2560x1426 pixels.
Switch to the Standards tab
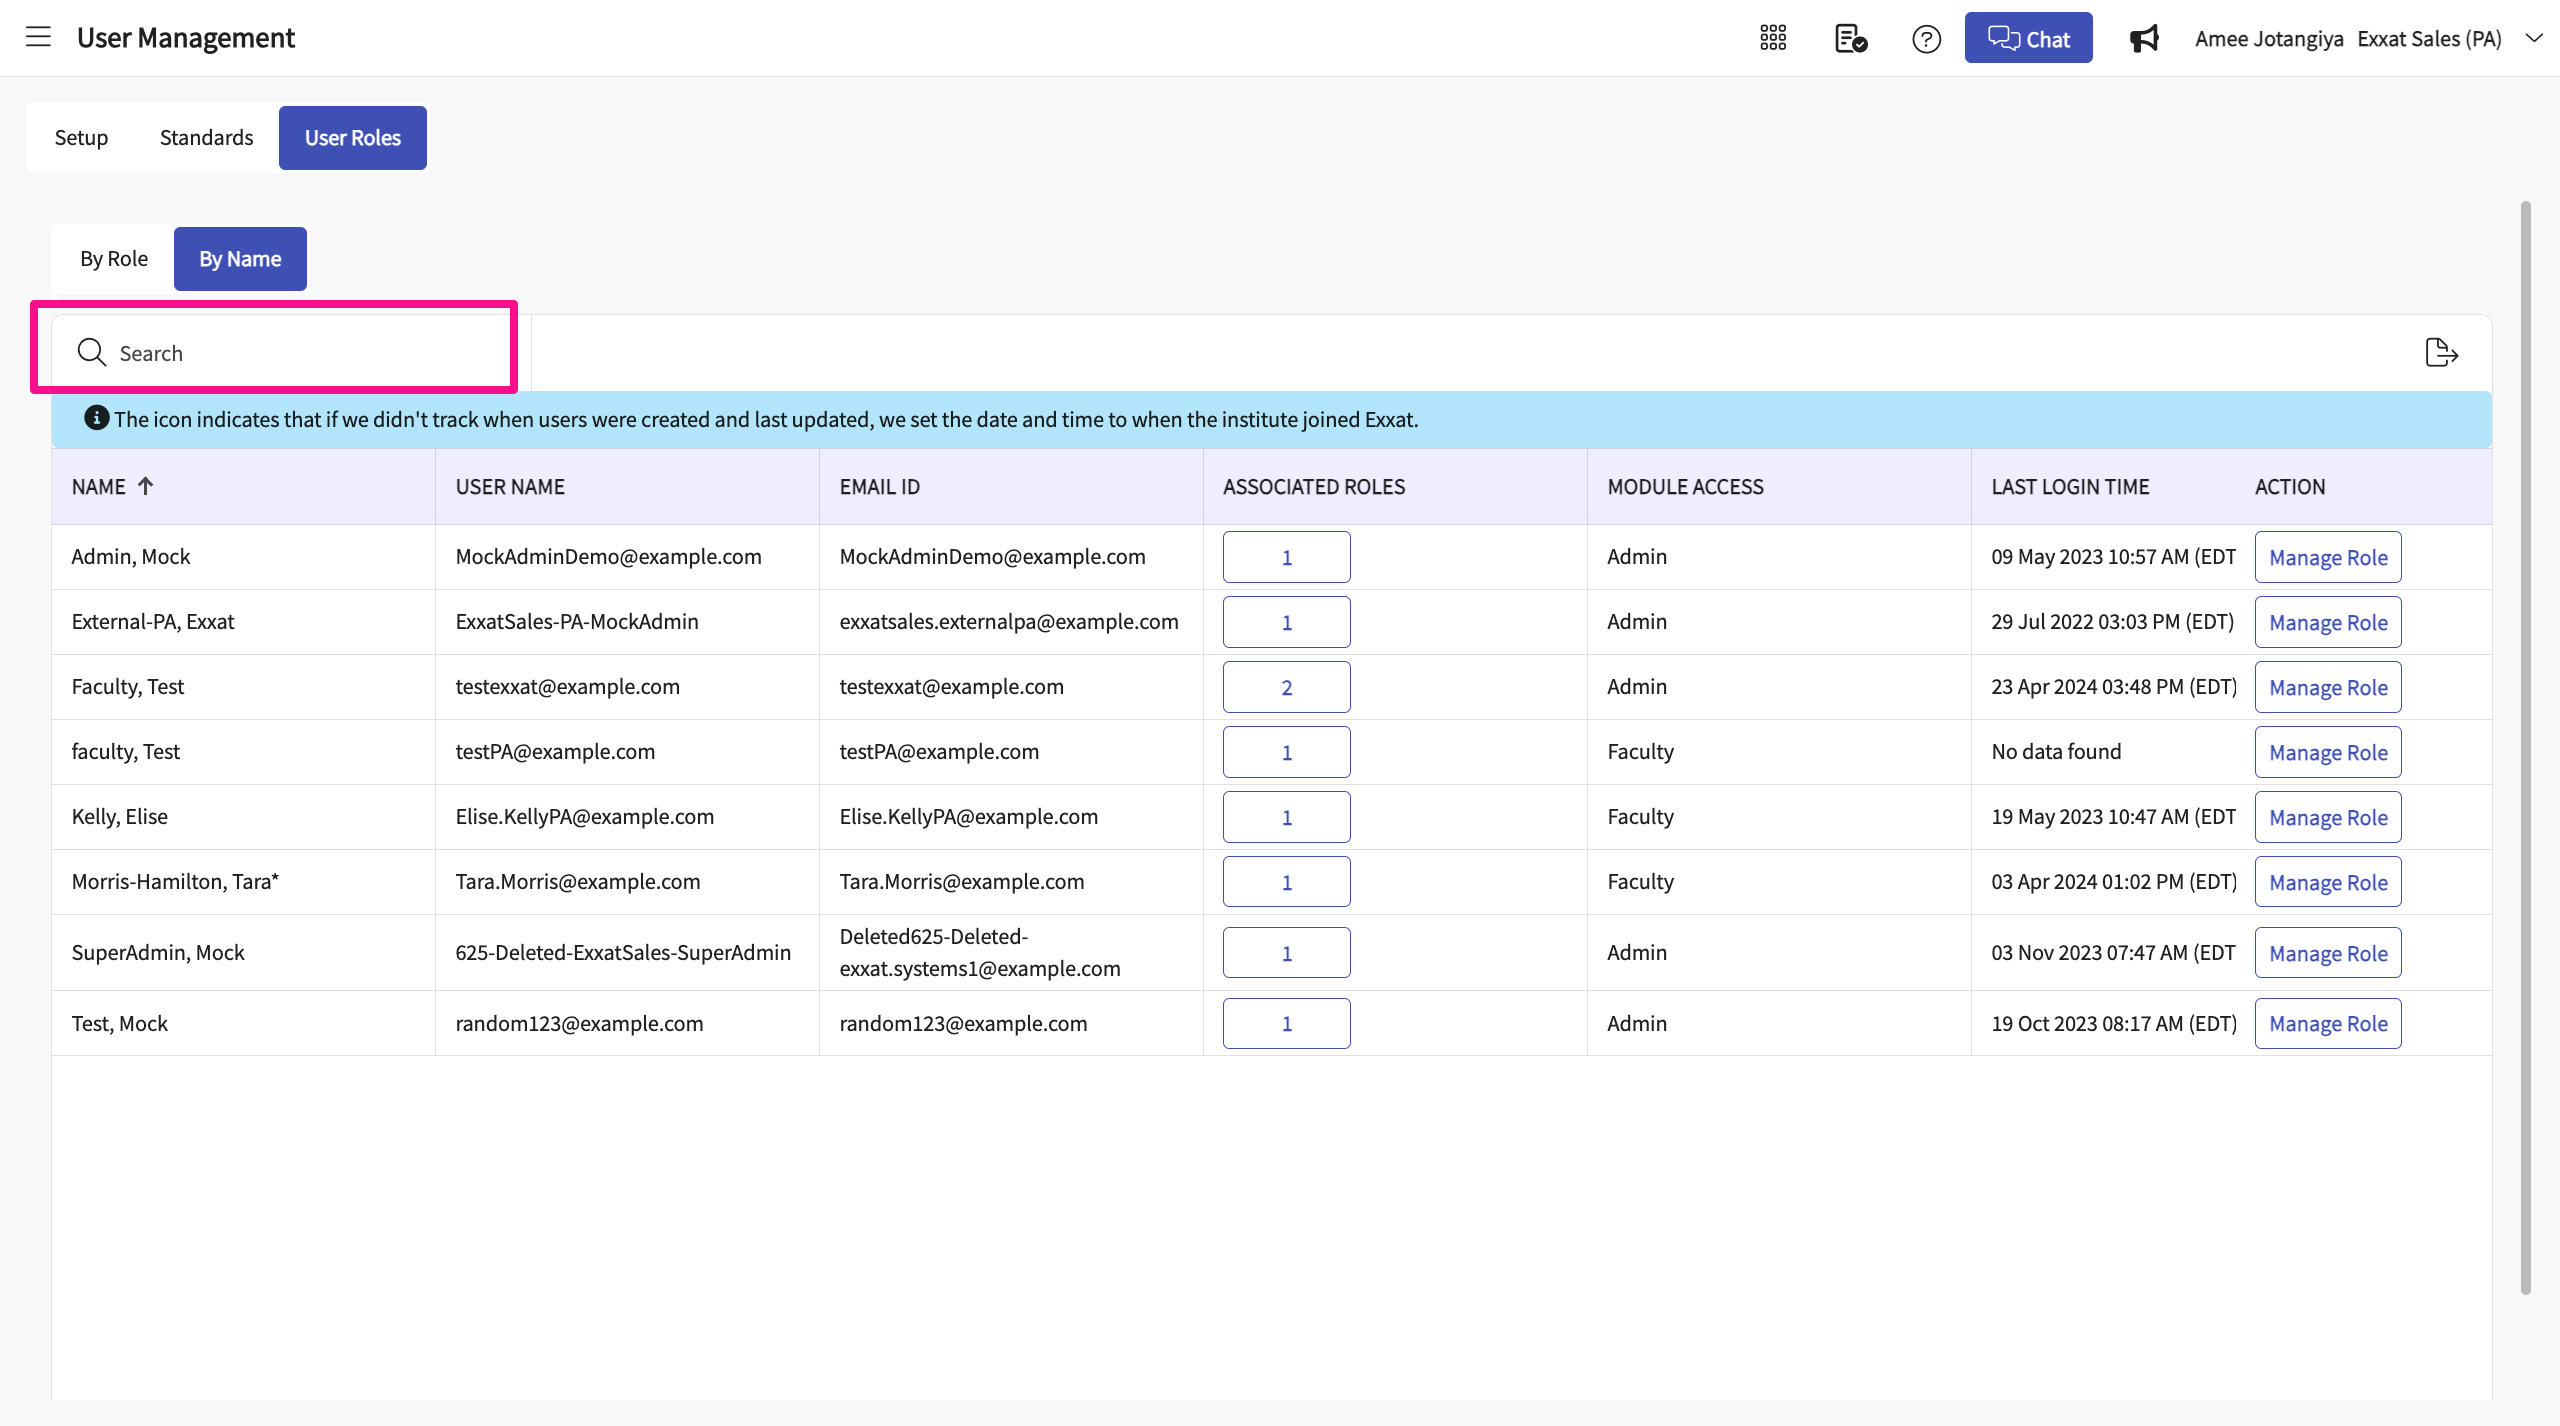(206, 138)
